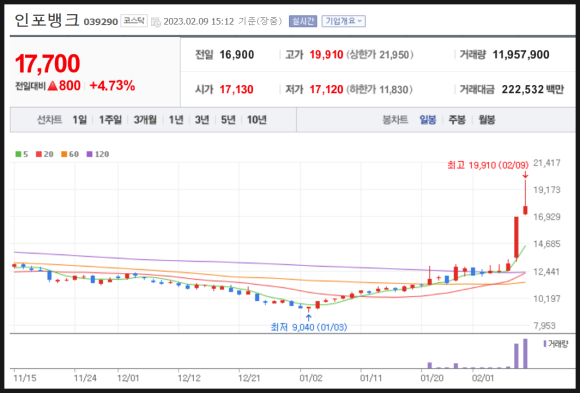Open the 기업개요 dropdown
The width and height of the screenshot is (580, 393).
(x=344, y=21)
